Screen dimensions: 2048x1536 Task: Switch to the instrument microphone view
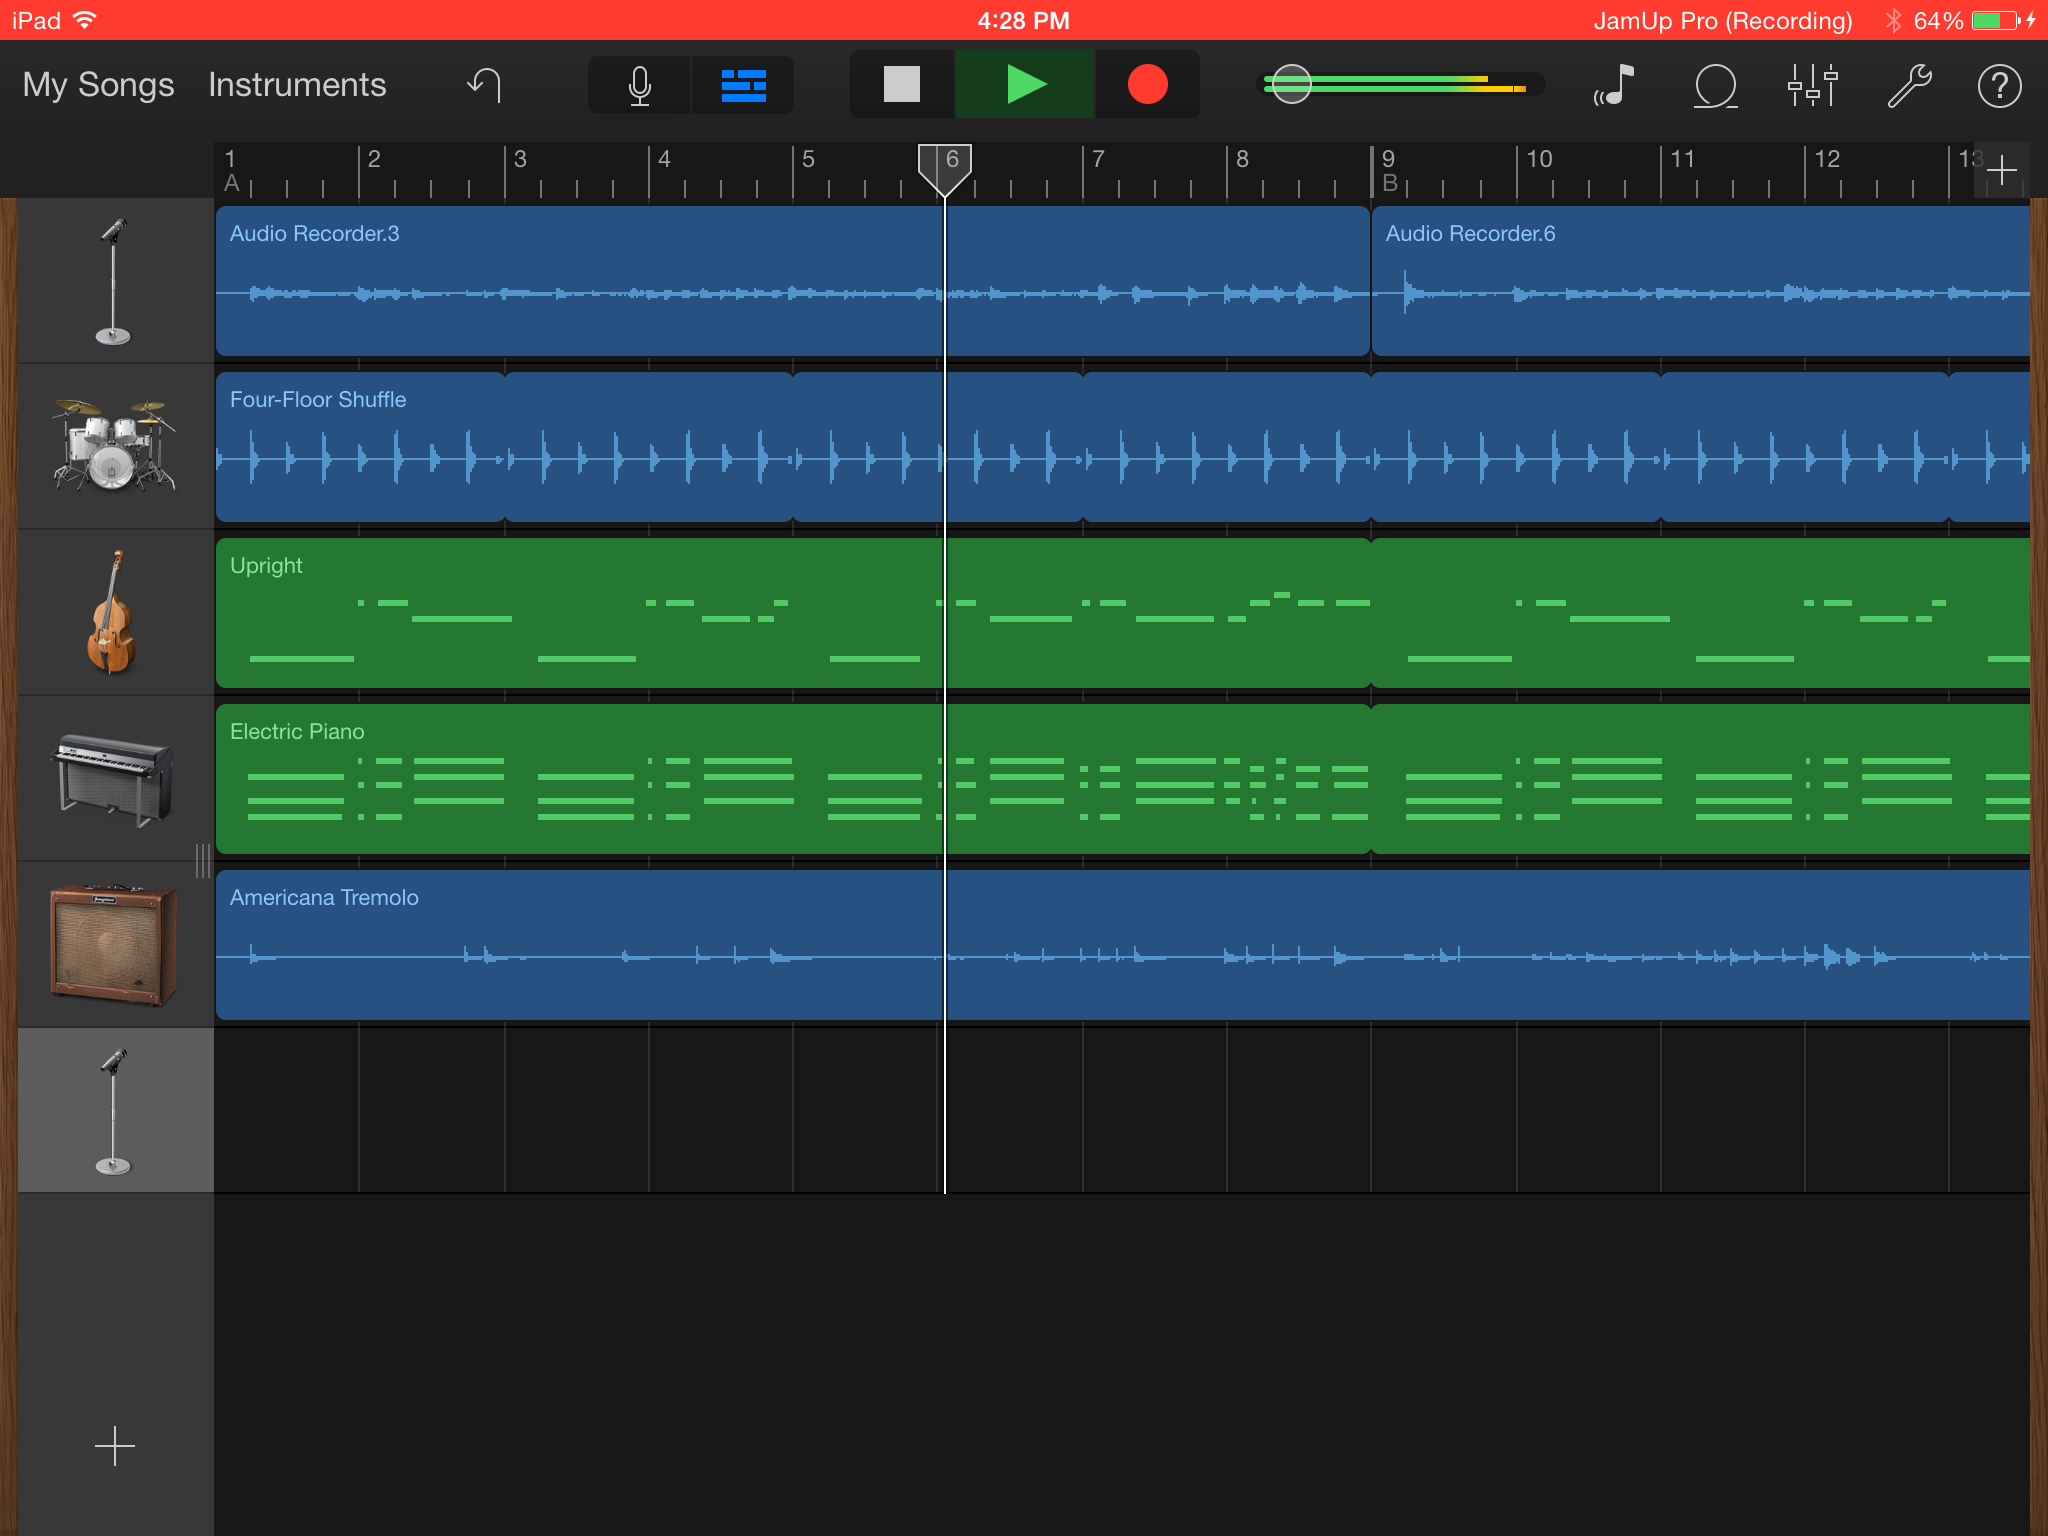pos(640,85)
